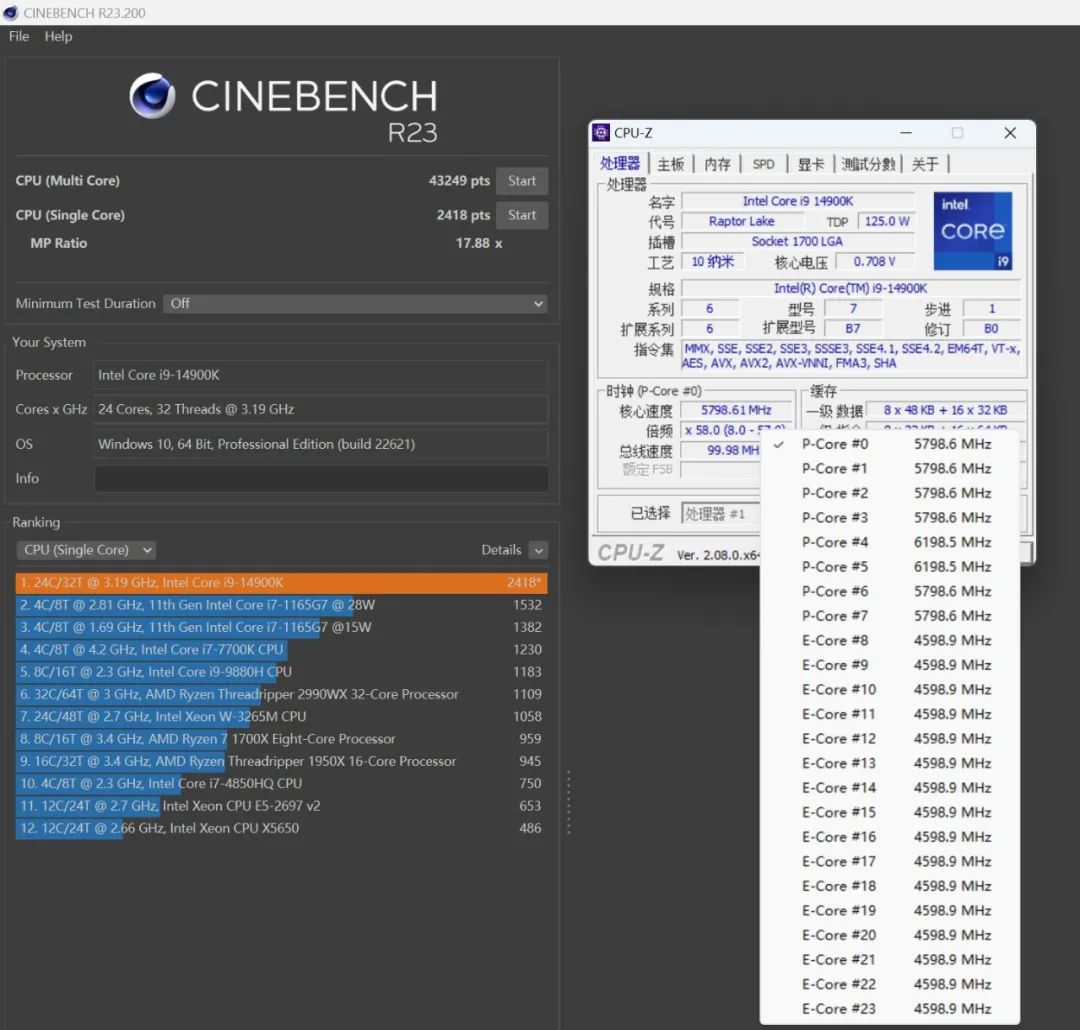Image resolution: width=1080 pixels, height=1030 pixels.
Task: Open the 处理器 #1 selection dropdown
Action: click(721, 513)
